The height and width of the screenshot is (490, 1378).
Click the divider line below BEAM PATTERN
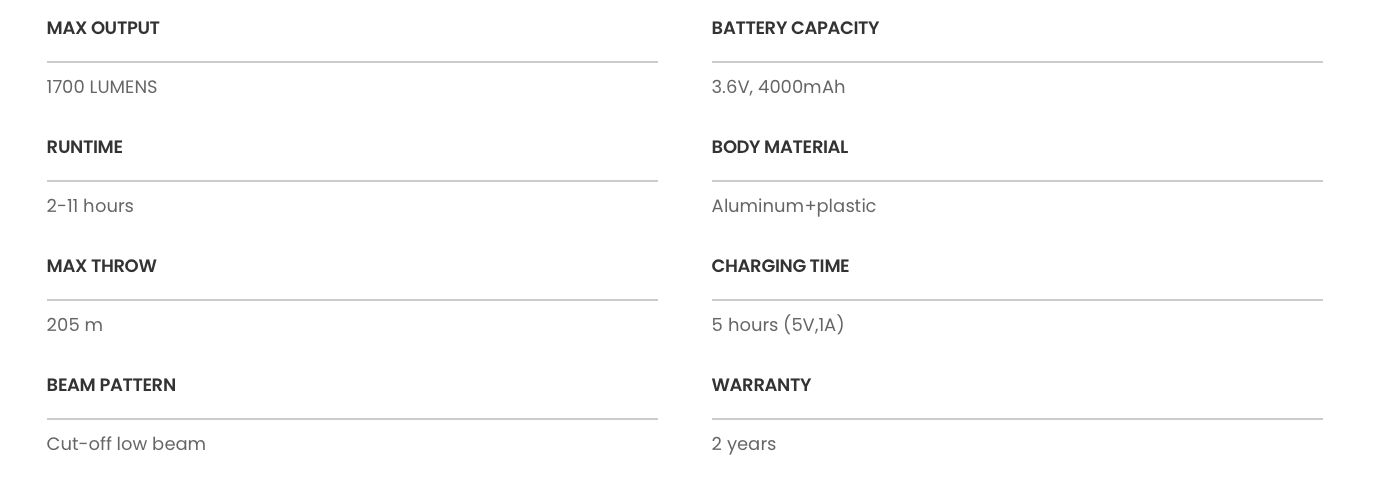(352, 419)
